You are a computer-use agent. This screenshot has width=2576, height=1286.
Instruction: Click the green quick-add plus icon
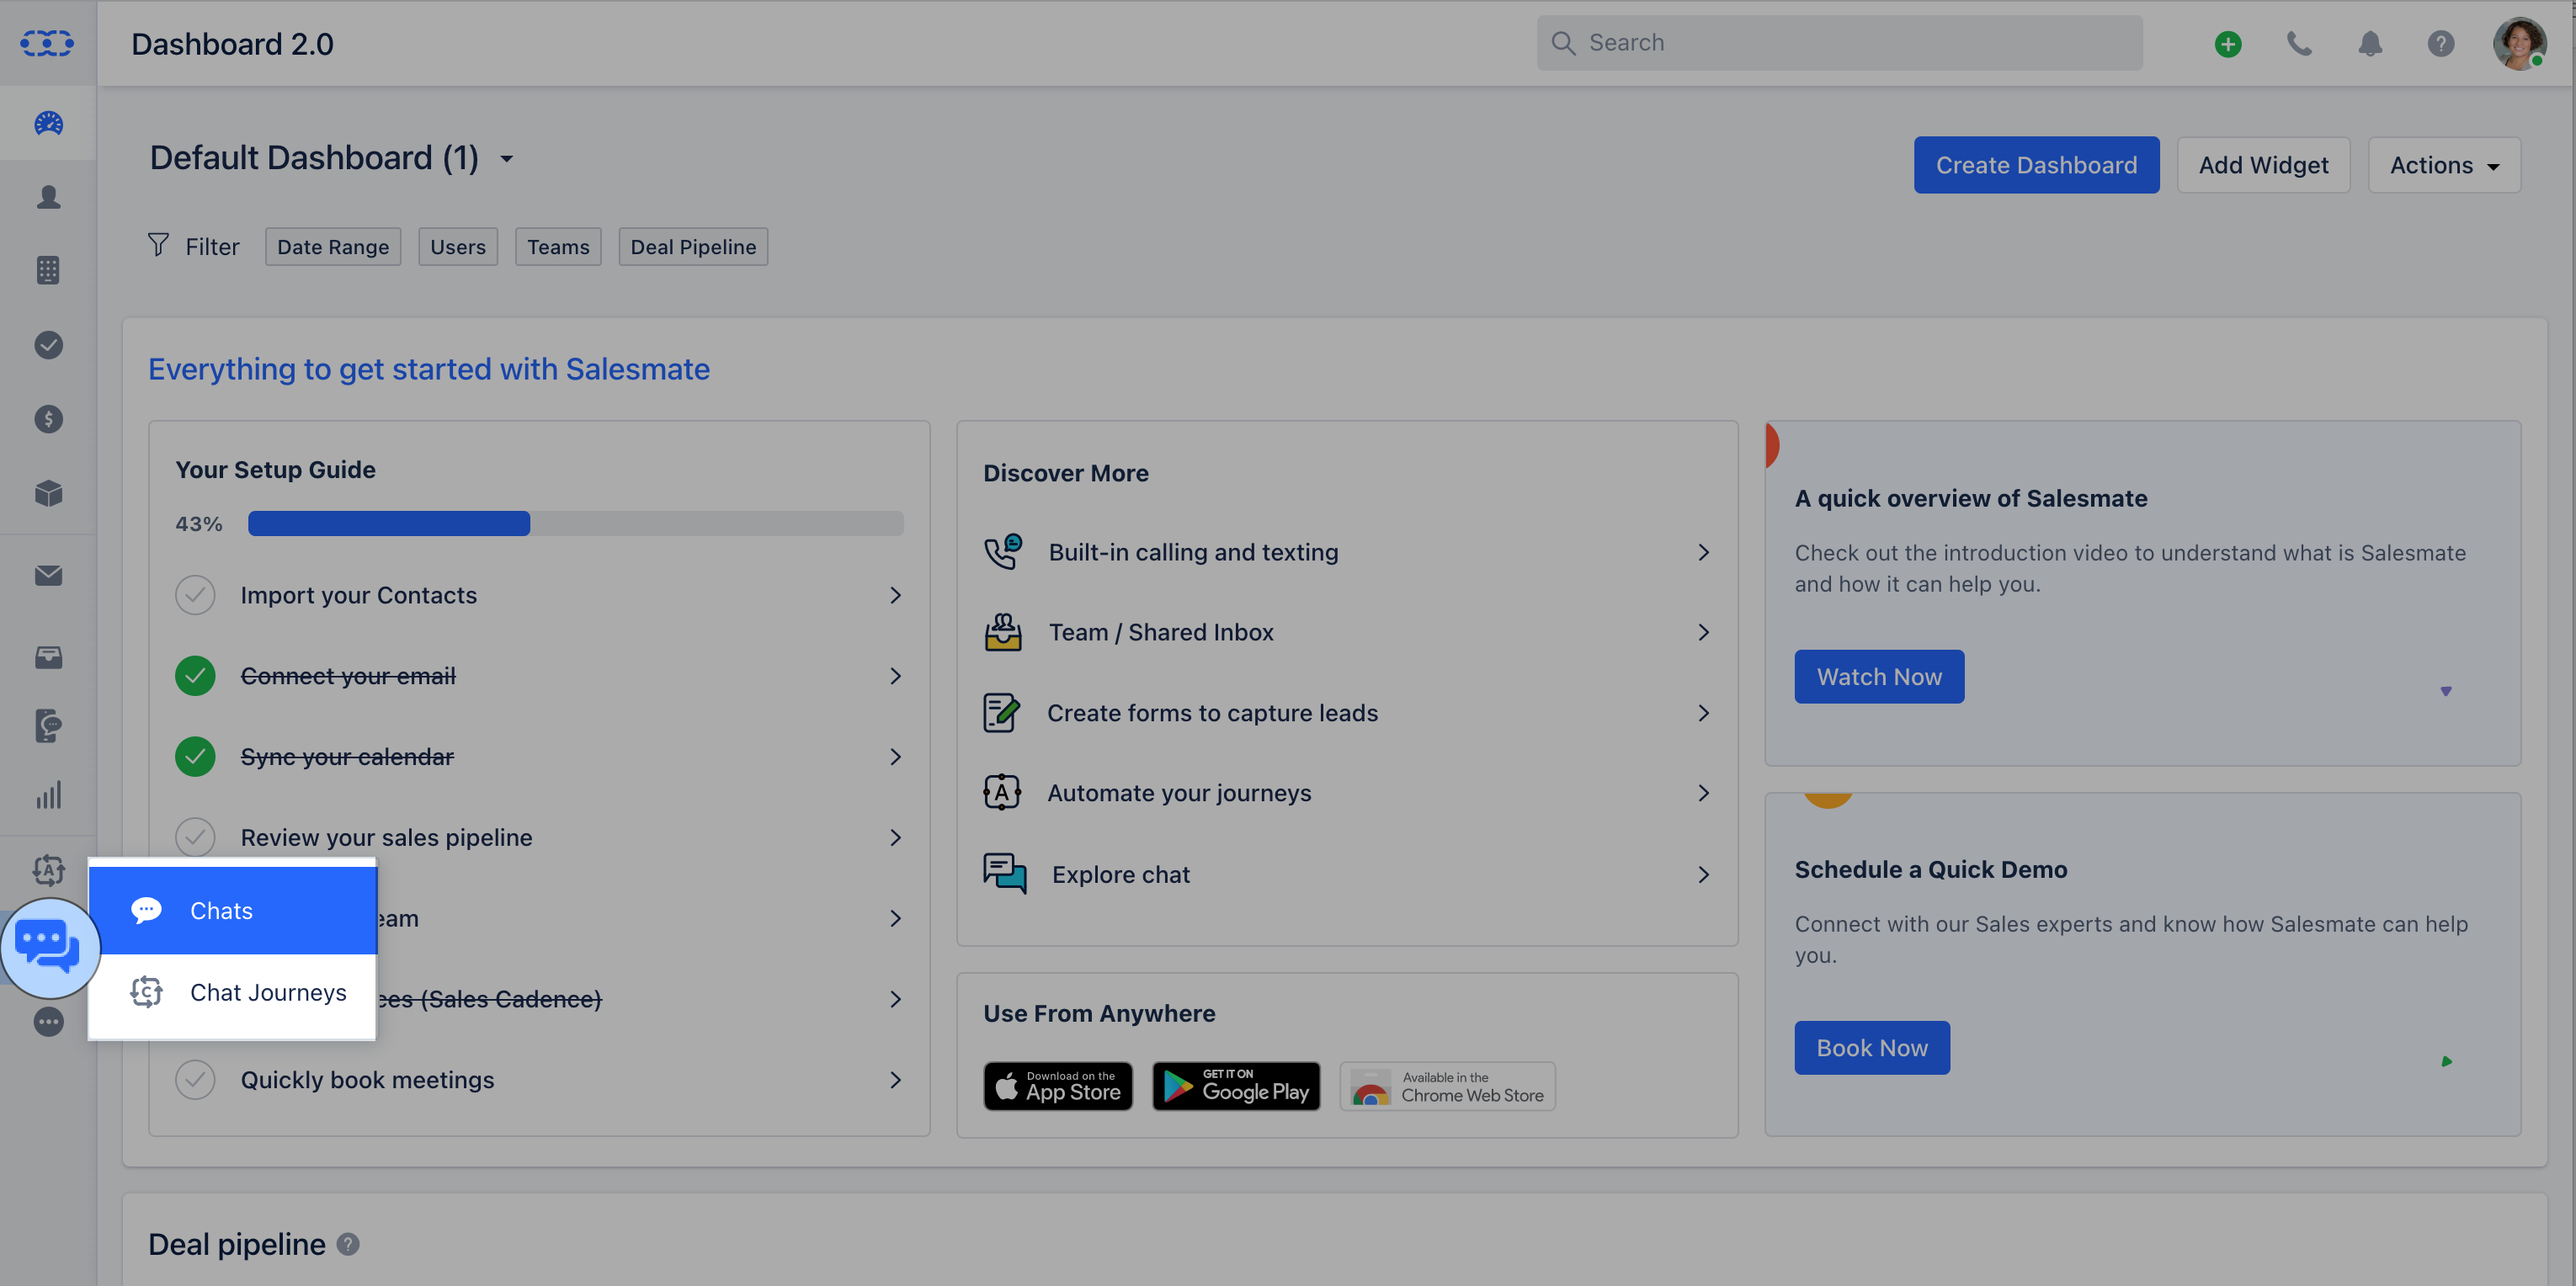[x=2227, y=44]
